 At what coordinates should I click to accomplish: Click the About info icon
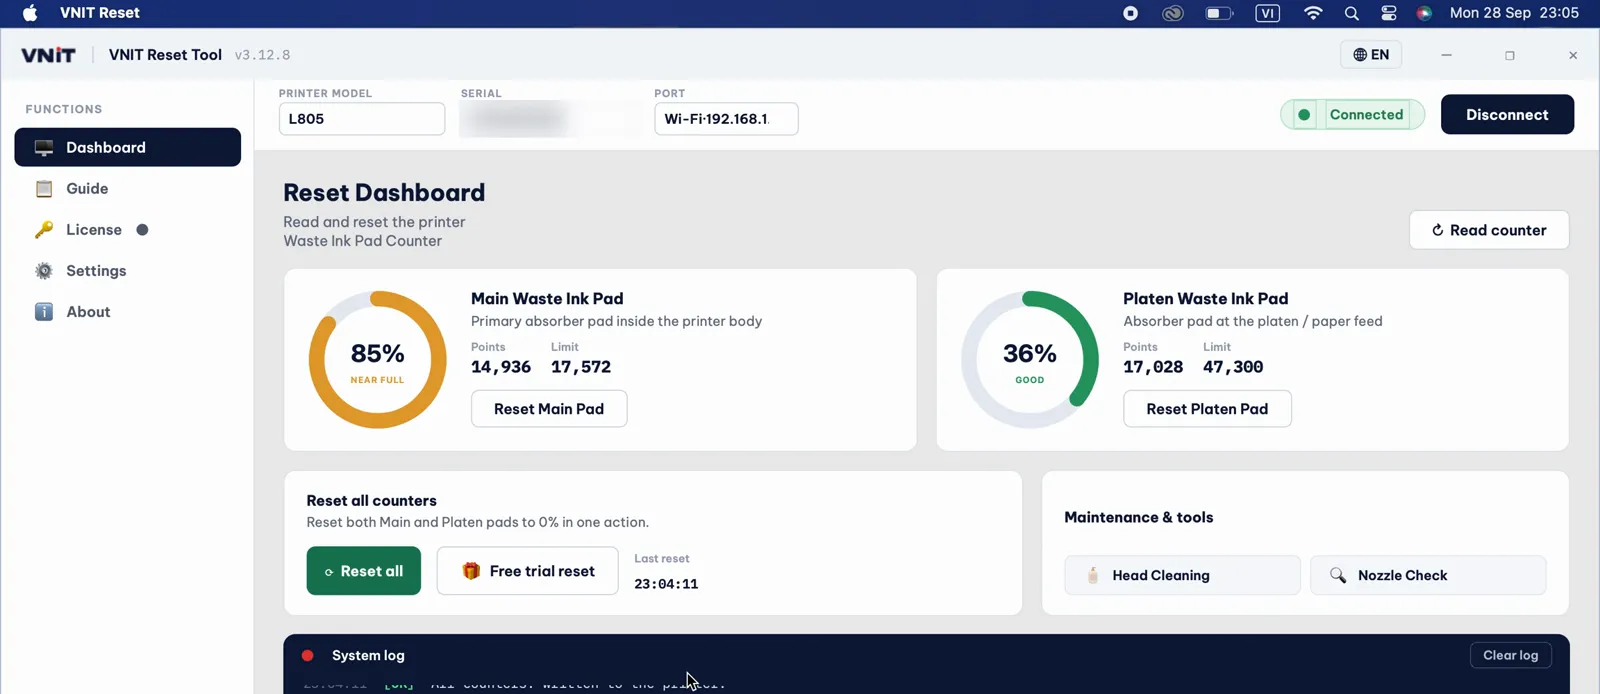44,312
